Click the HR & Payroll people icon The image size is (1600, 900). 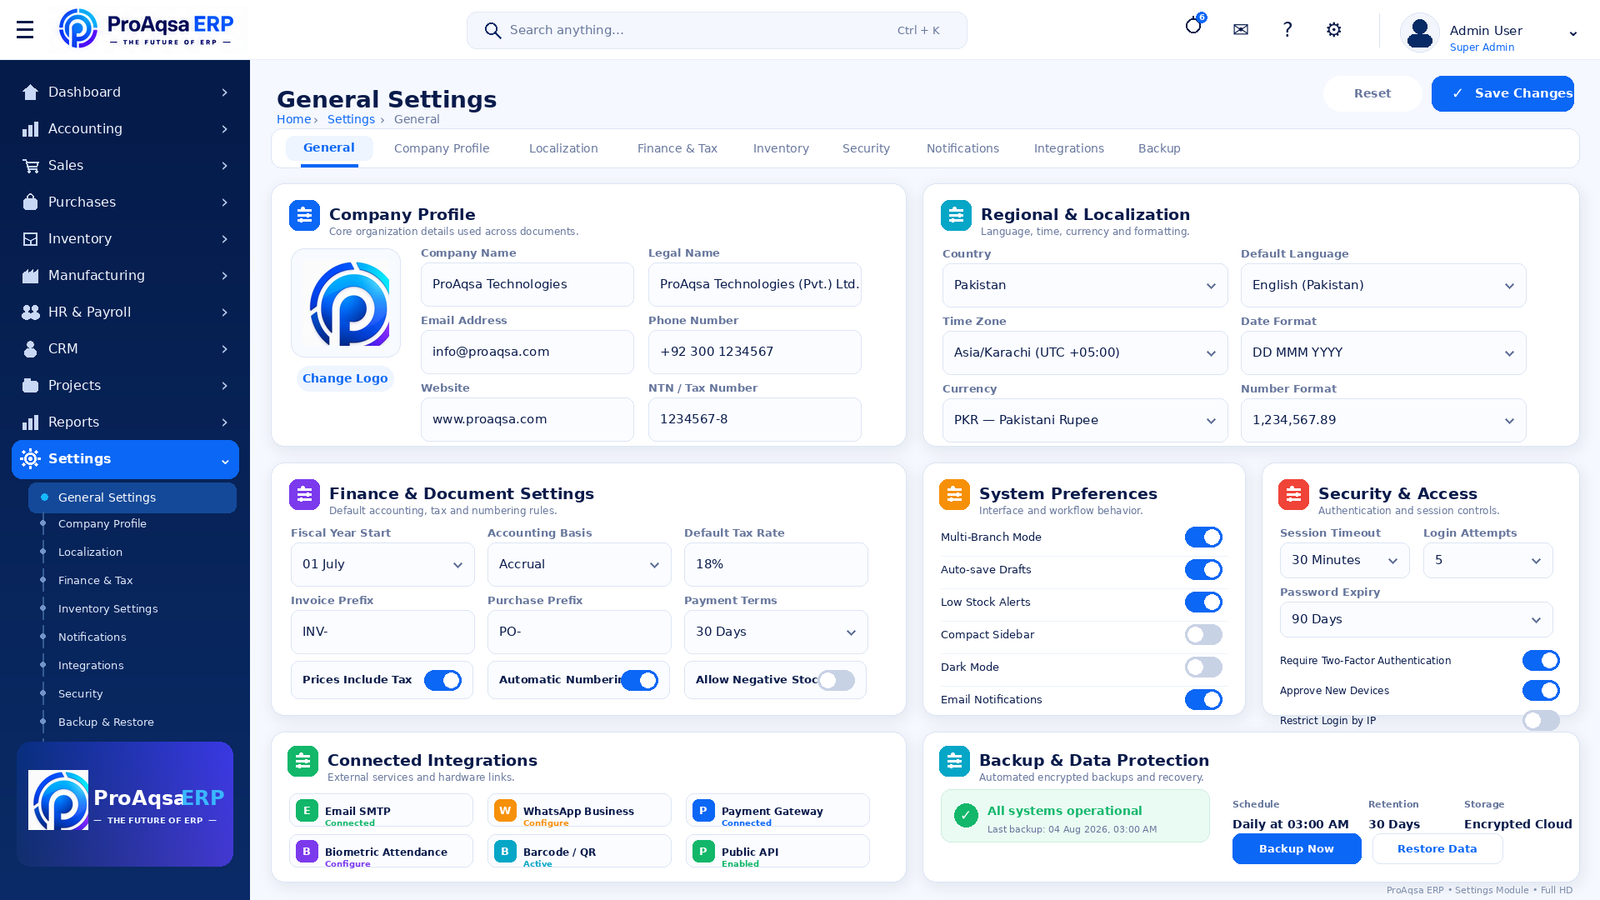pos(31,312)
